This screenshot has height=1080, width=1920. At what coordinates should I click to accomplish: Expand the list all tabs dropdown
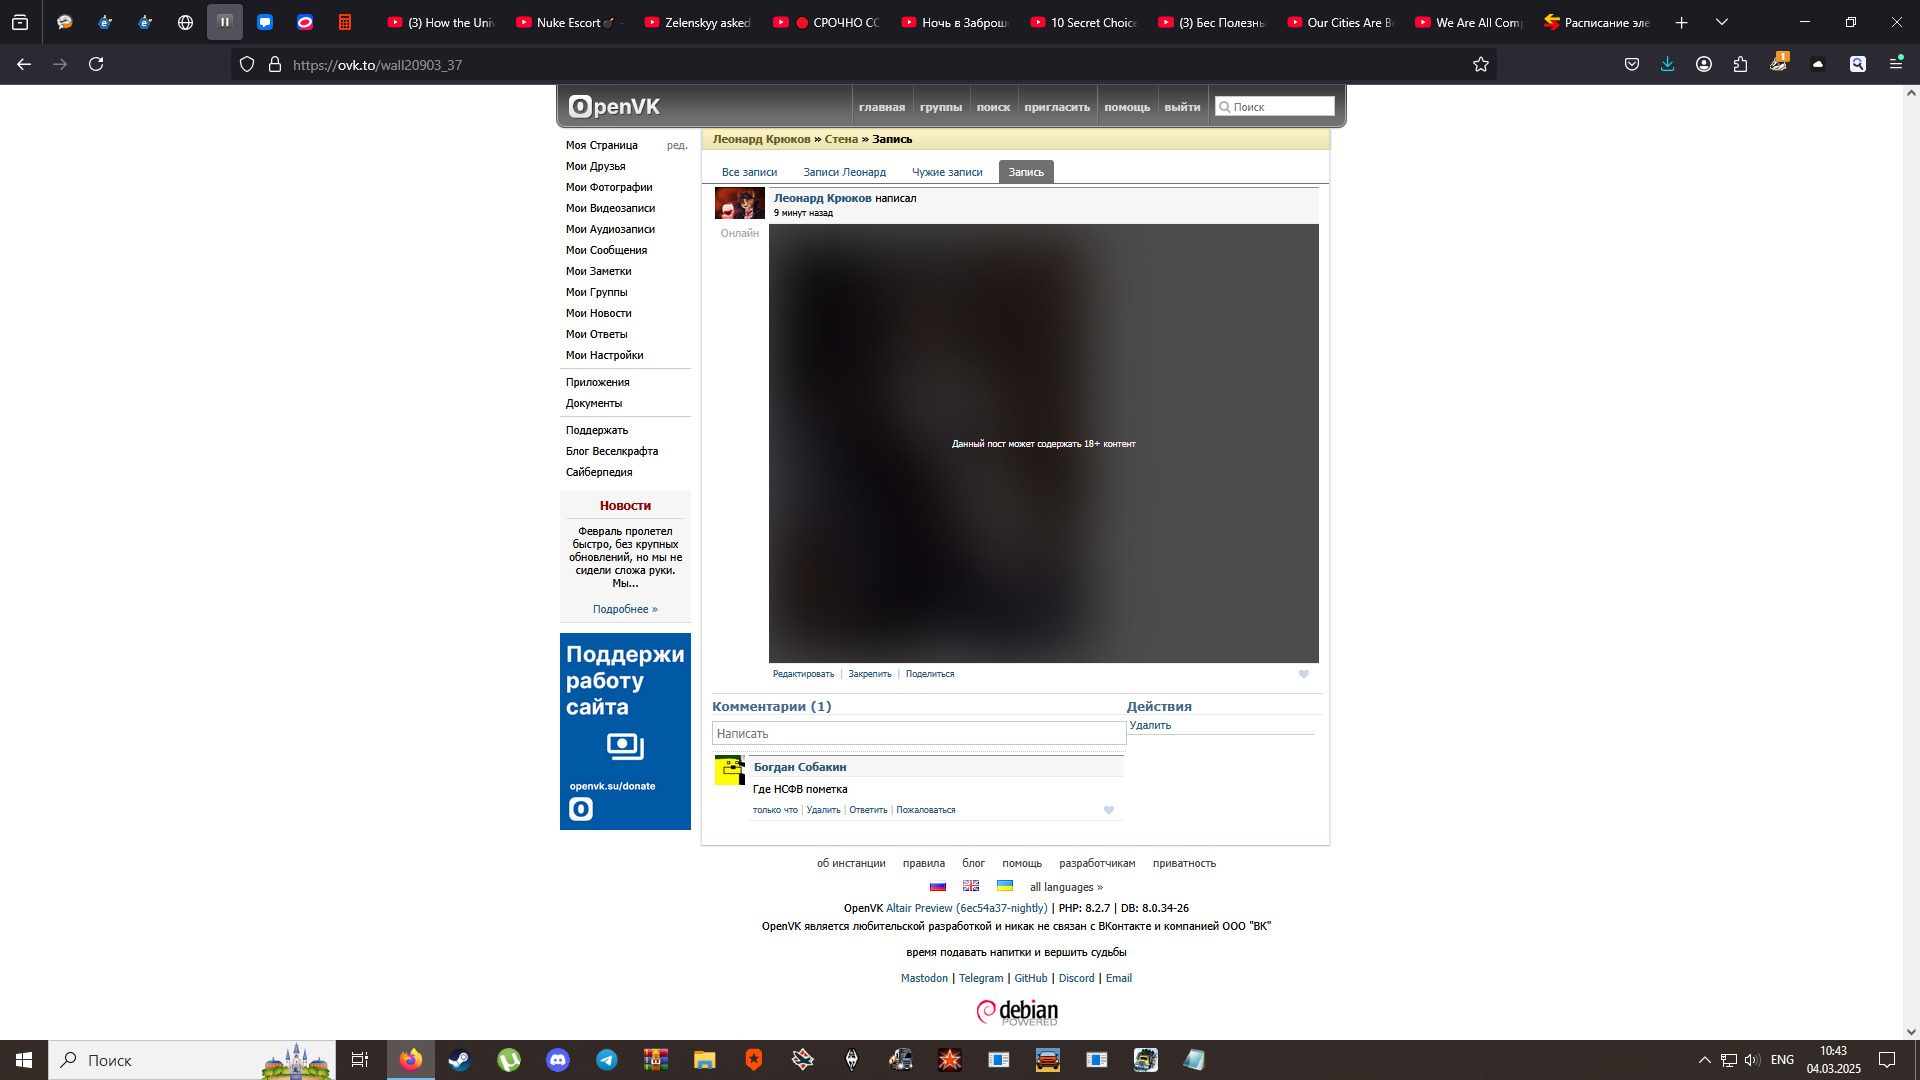point(1722,22)
